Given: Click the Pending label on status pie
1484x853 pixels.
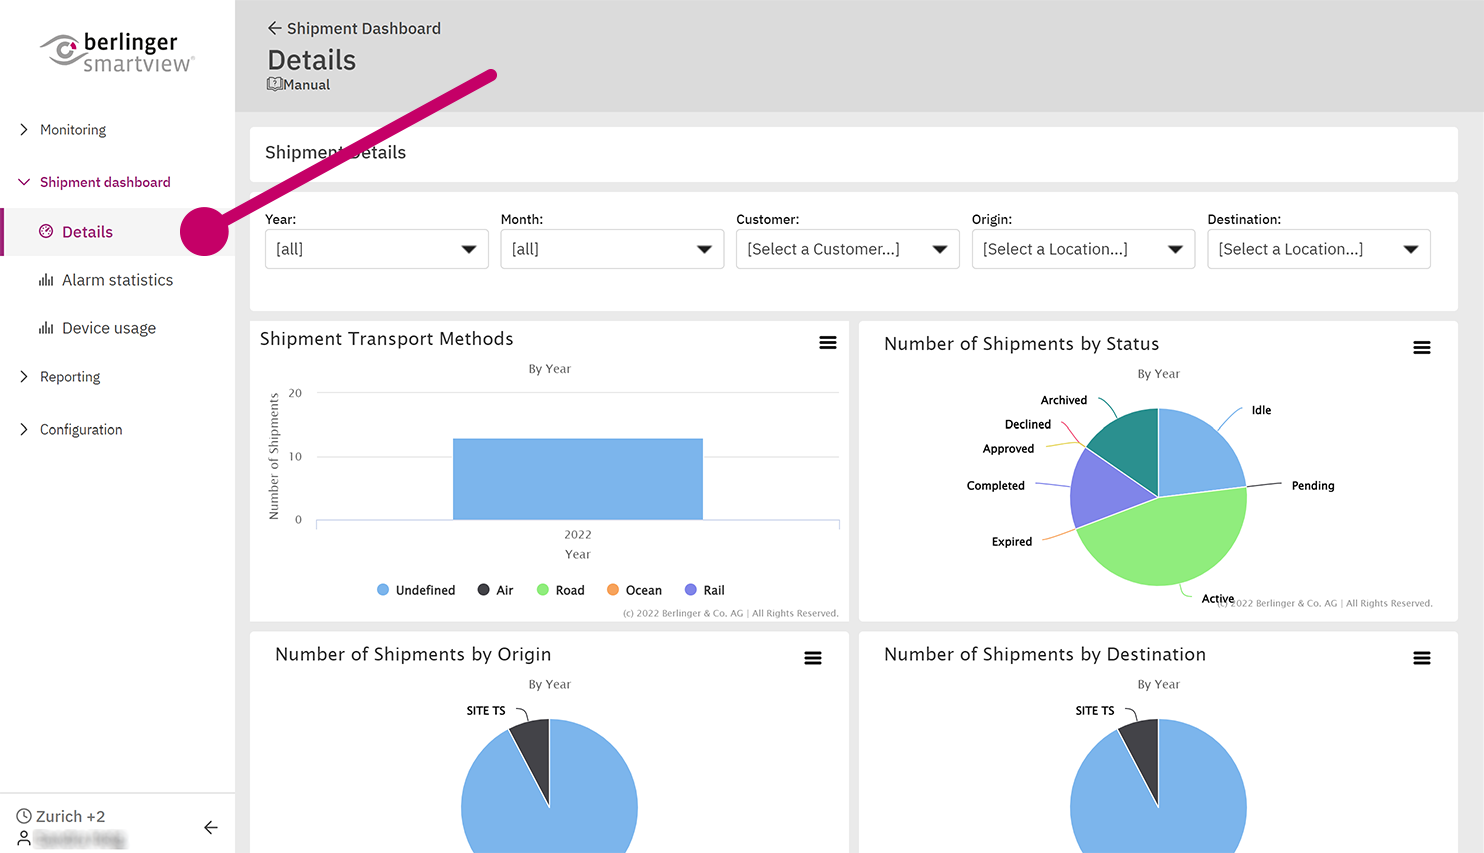Looking at the screenshot, I should click(x=1313, y=486).
